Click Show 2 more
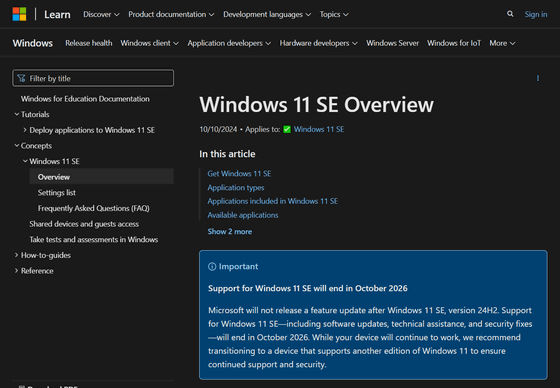This screenshot has width=560, height=388. click(230, 232)
